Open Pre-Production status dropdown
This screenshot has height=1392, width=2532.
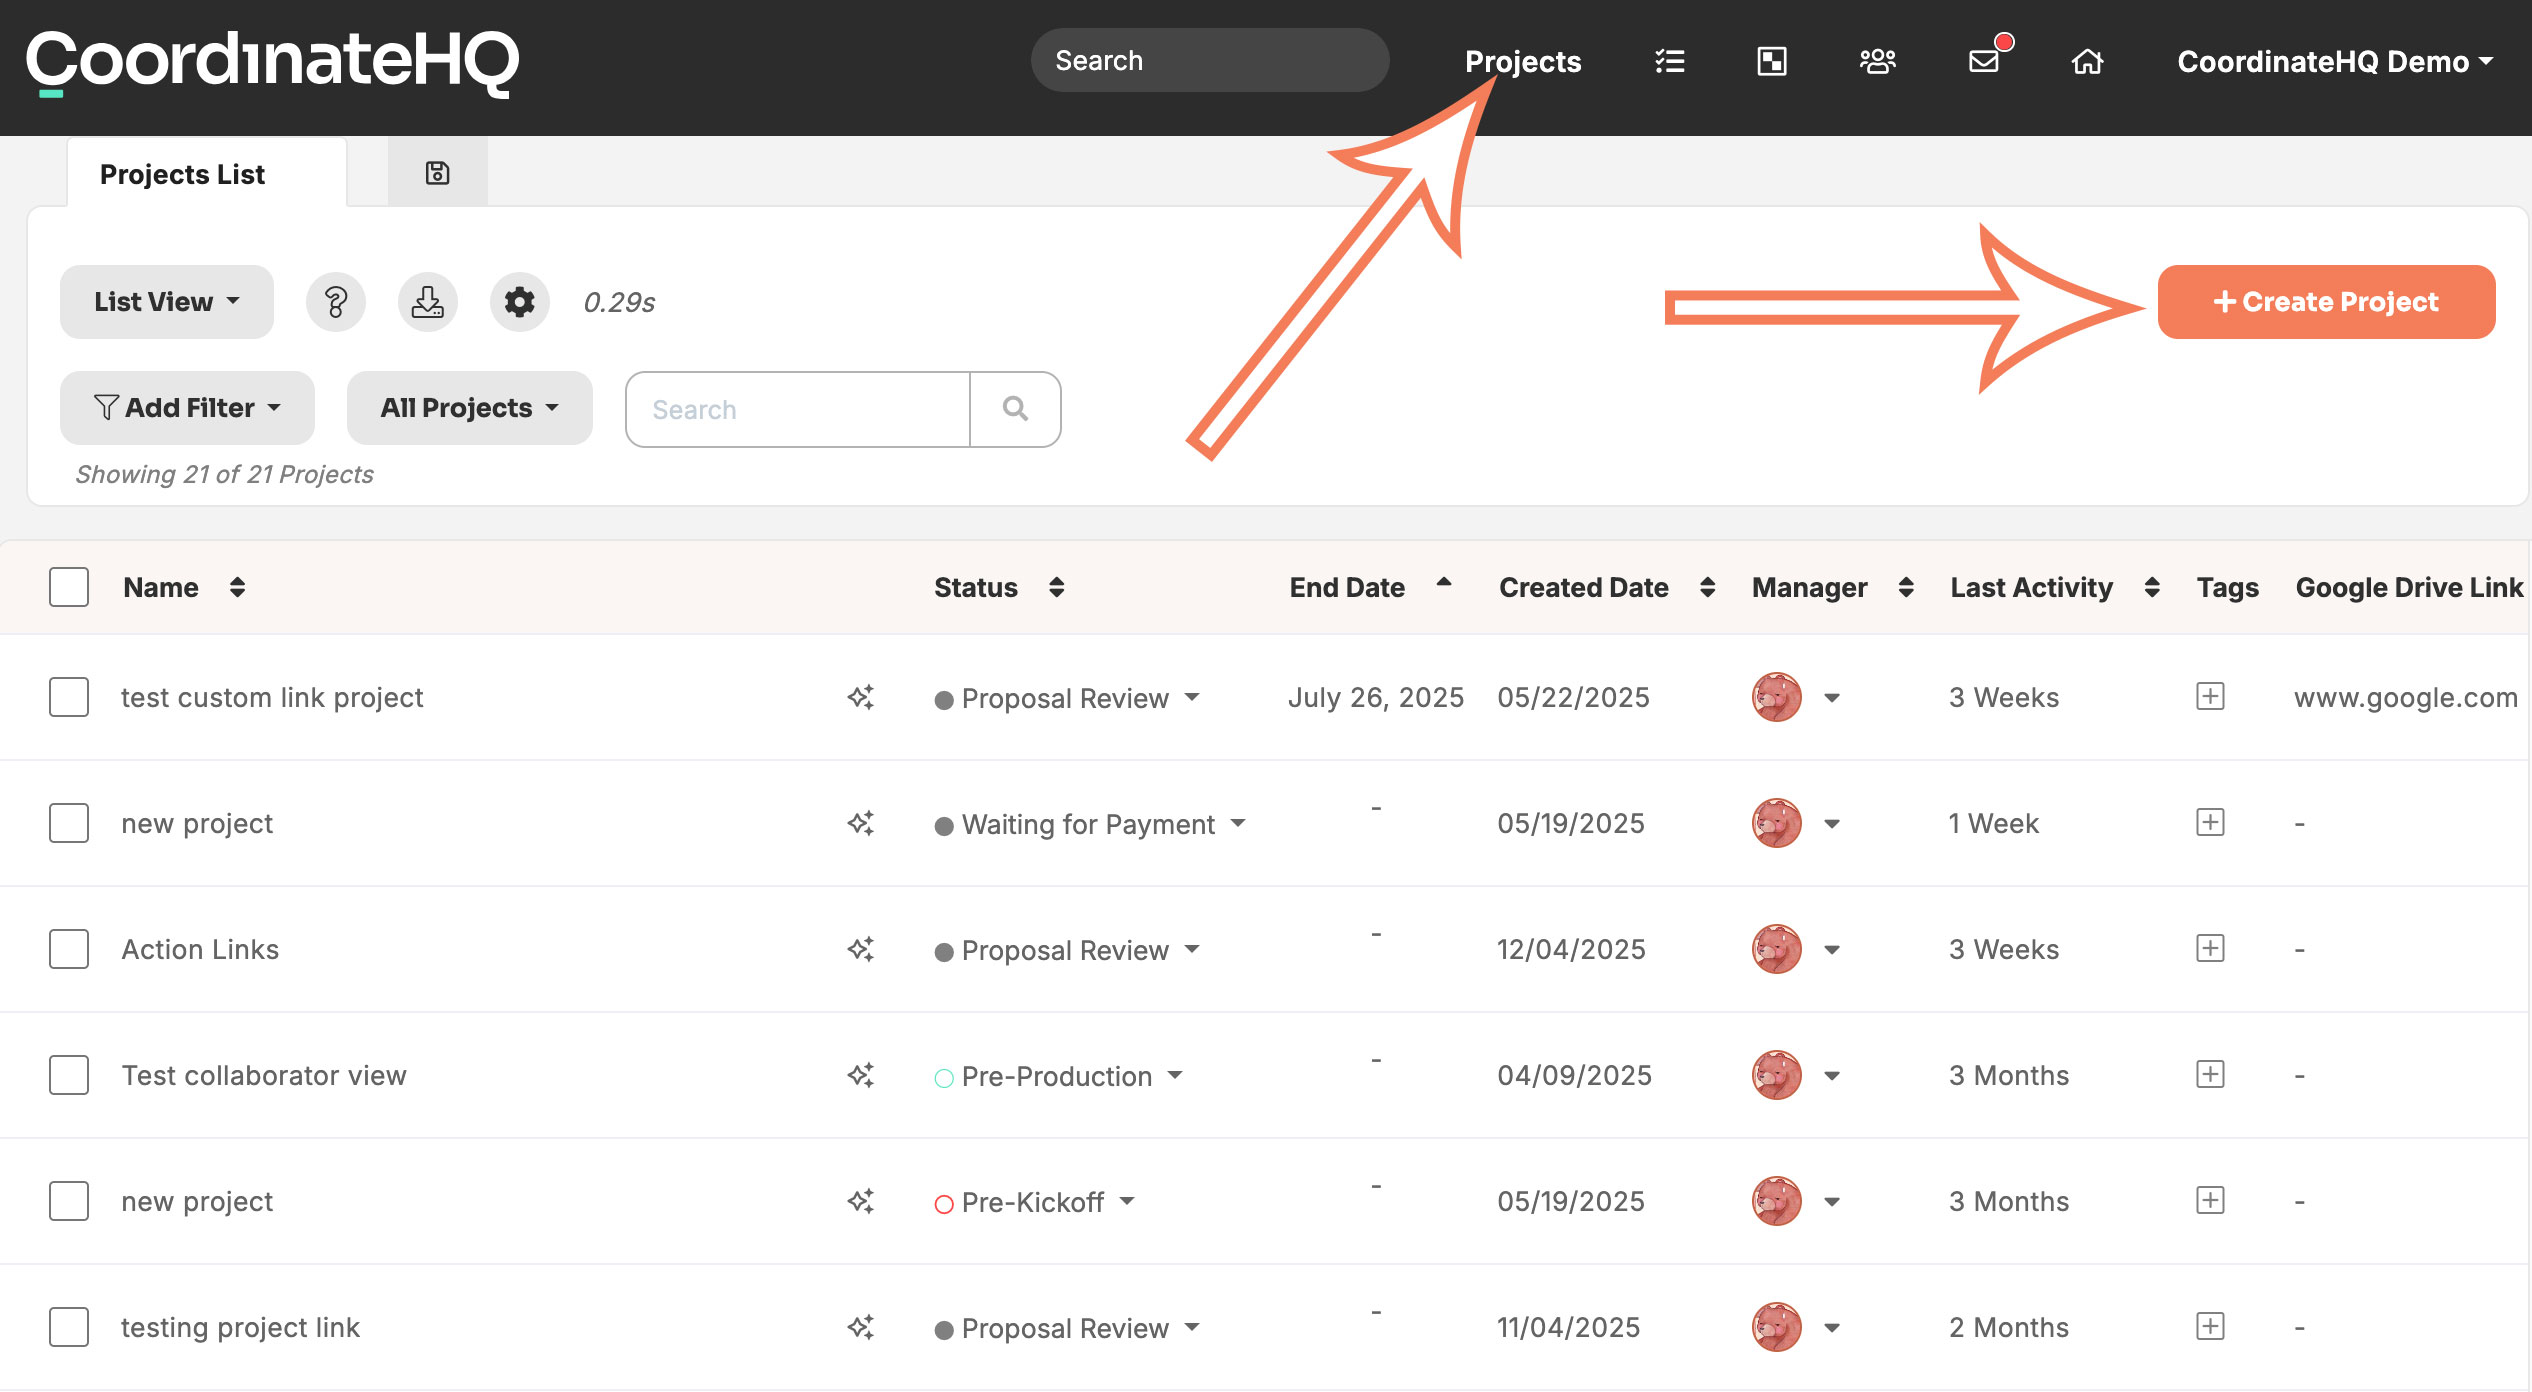pyautogui.click(x=1059, y=1076)
